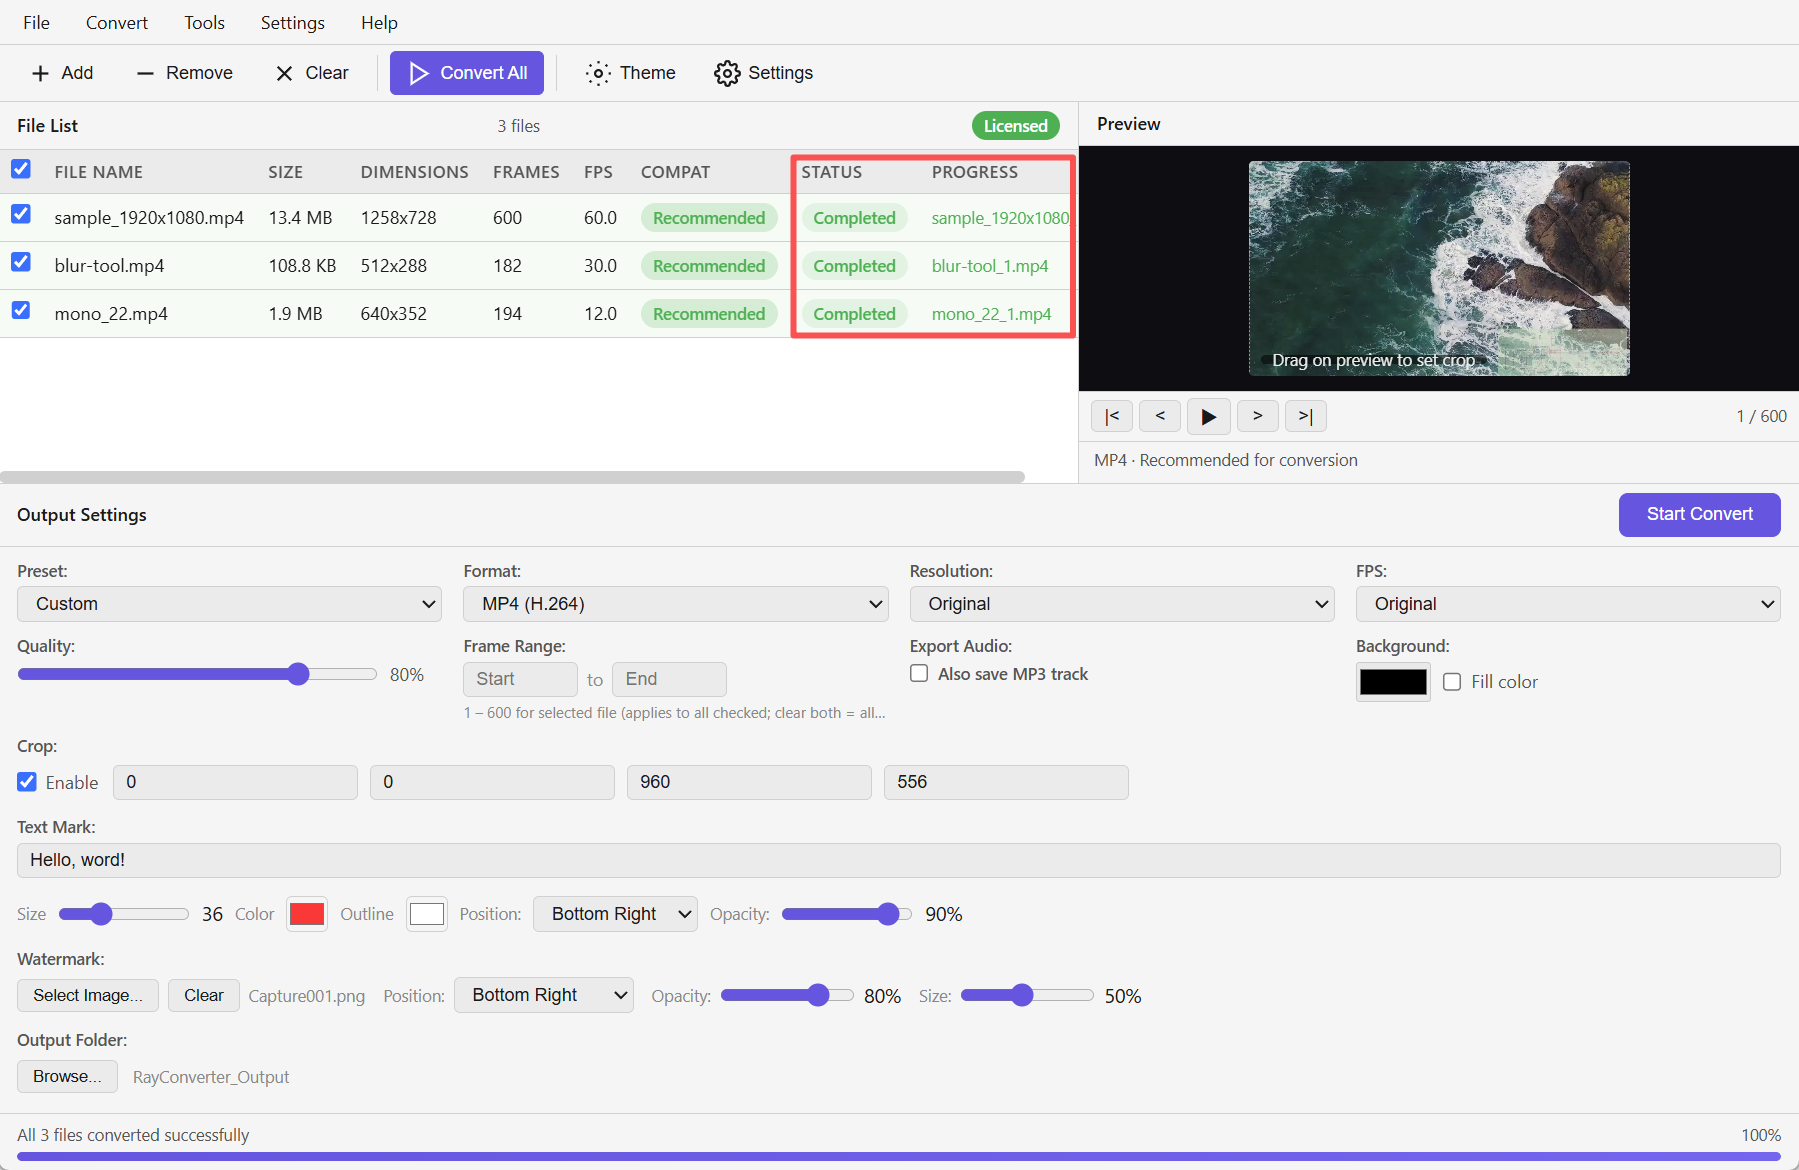This screenshot has width=1799, height=1170.
Task: Click the Frame Range Start field
Action: tap(520, 679)
